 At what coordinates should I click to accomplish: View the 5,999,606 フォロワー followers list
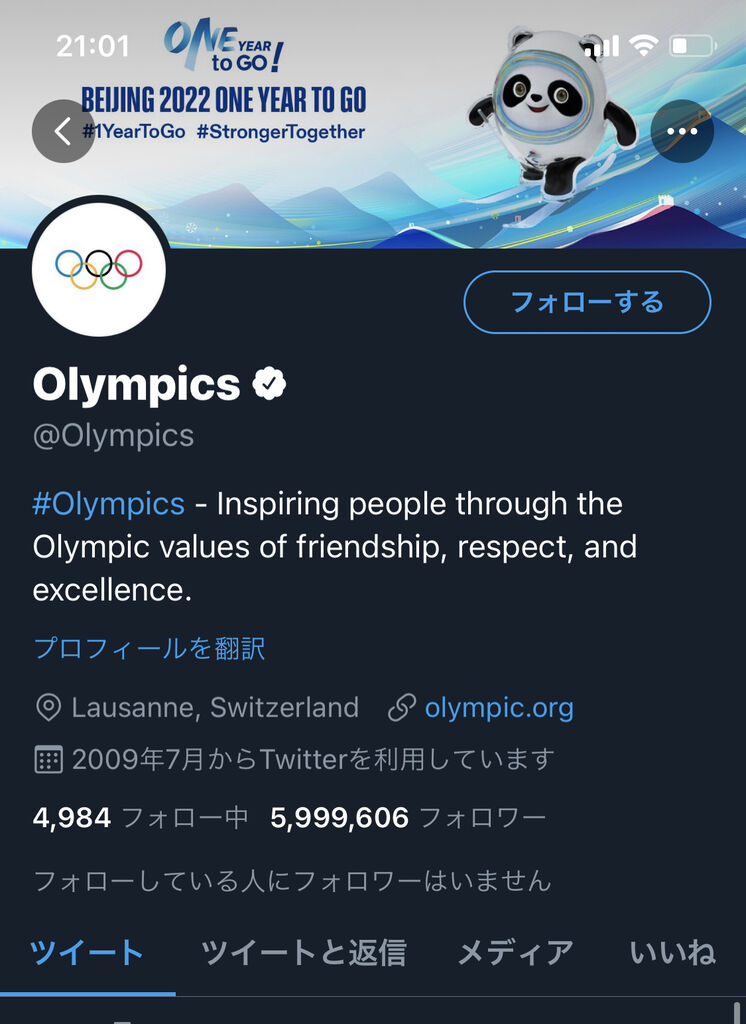[408, 818]
